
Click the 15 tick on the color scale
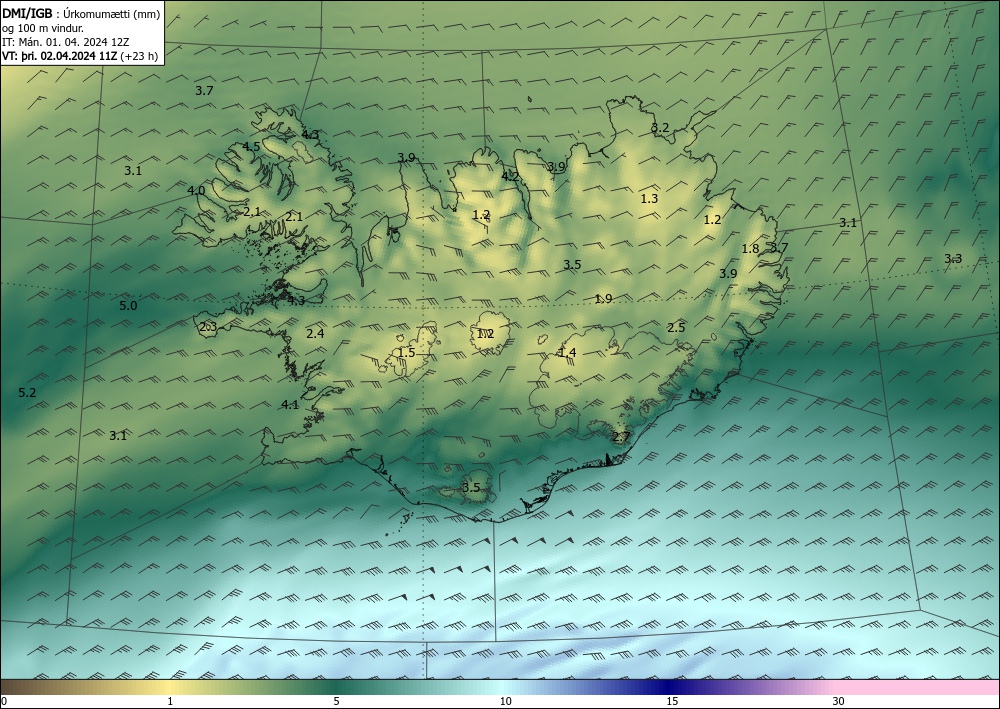[x=672, y=701]
